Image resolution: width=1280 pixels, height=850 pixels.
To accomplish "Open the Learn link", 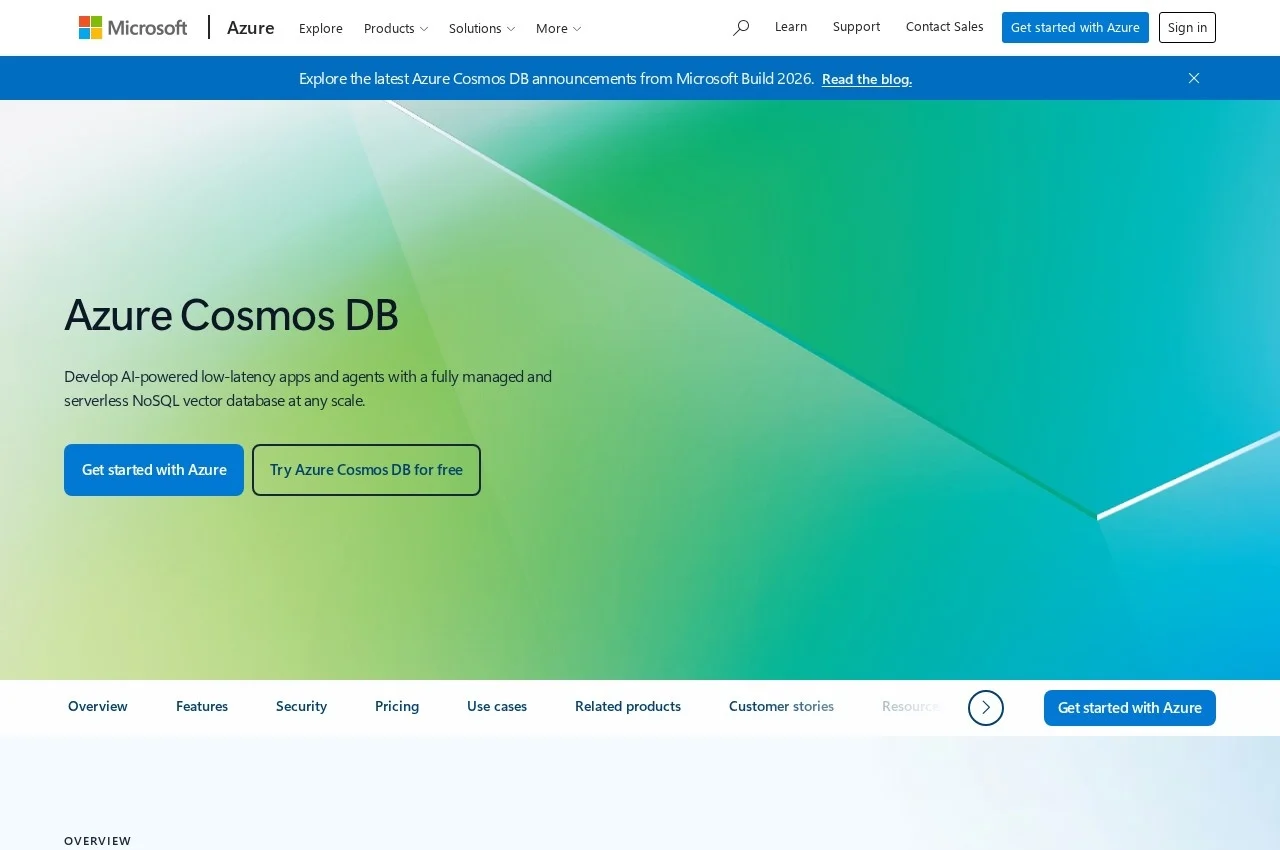I will pos(791,27).
